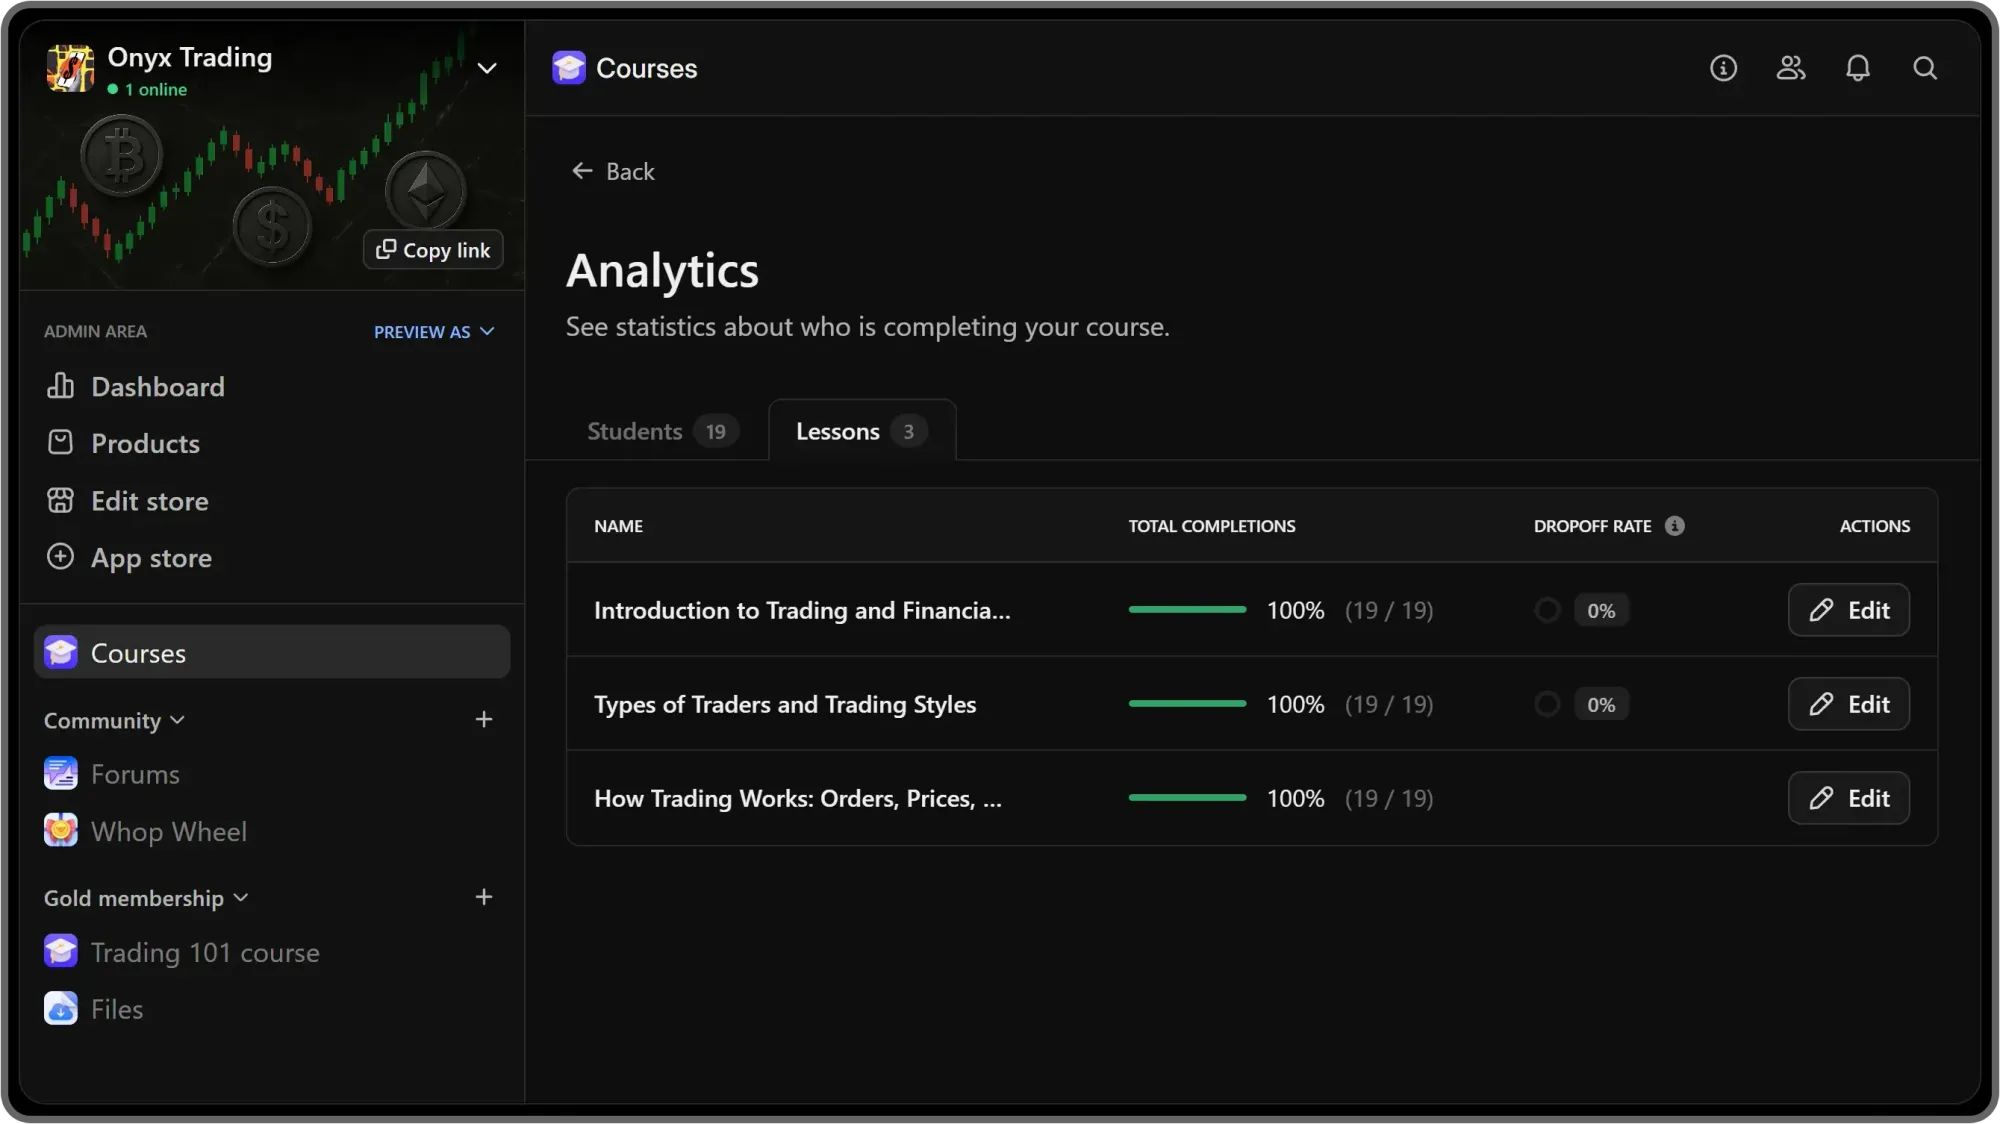Click the Copy link button
Image resolution: width=2000 pixels, height=1124 pixels.
point(432,249)
